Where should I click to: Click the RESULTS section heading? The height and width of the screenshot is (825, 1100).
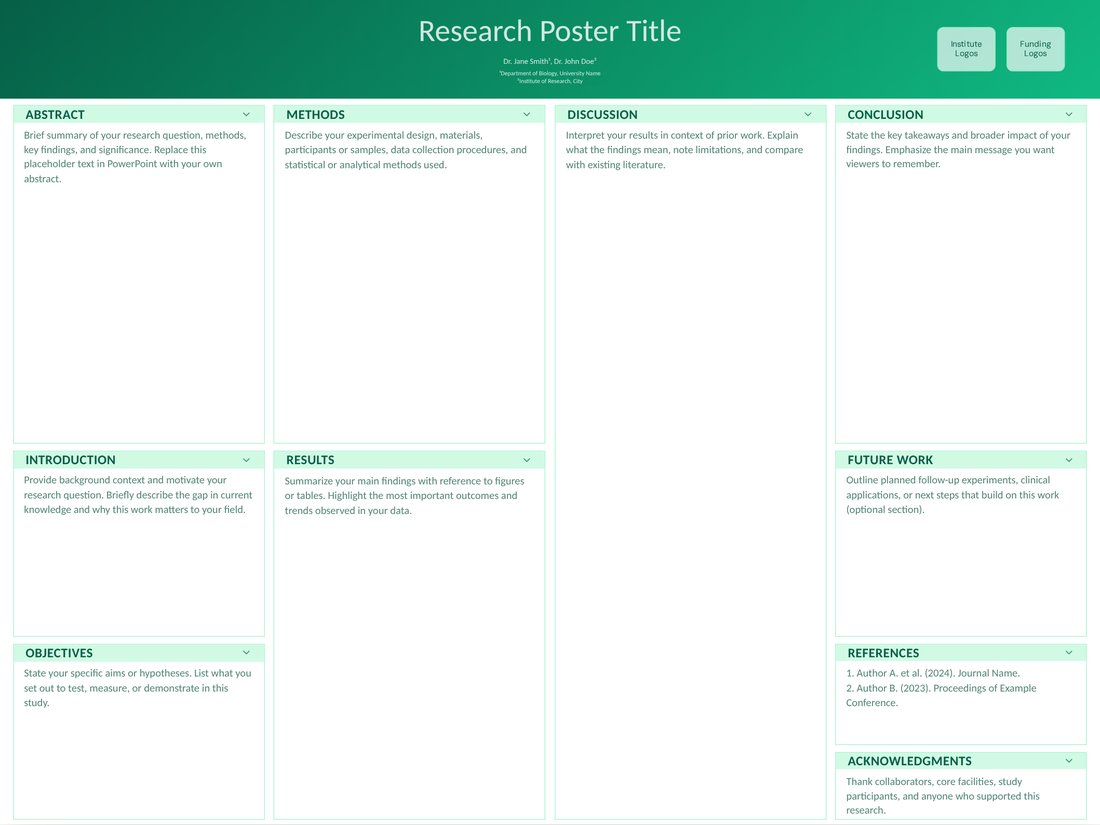tap(310, 460)
